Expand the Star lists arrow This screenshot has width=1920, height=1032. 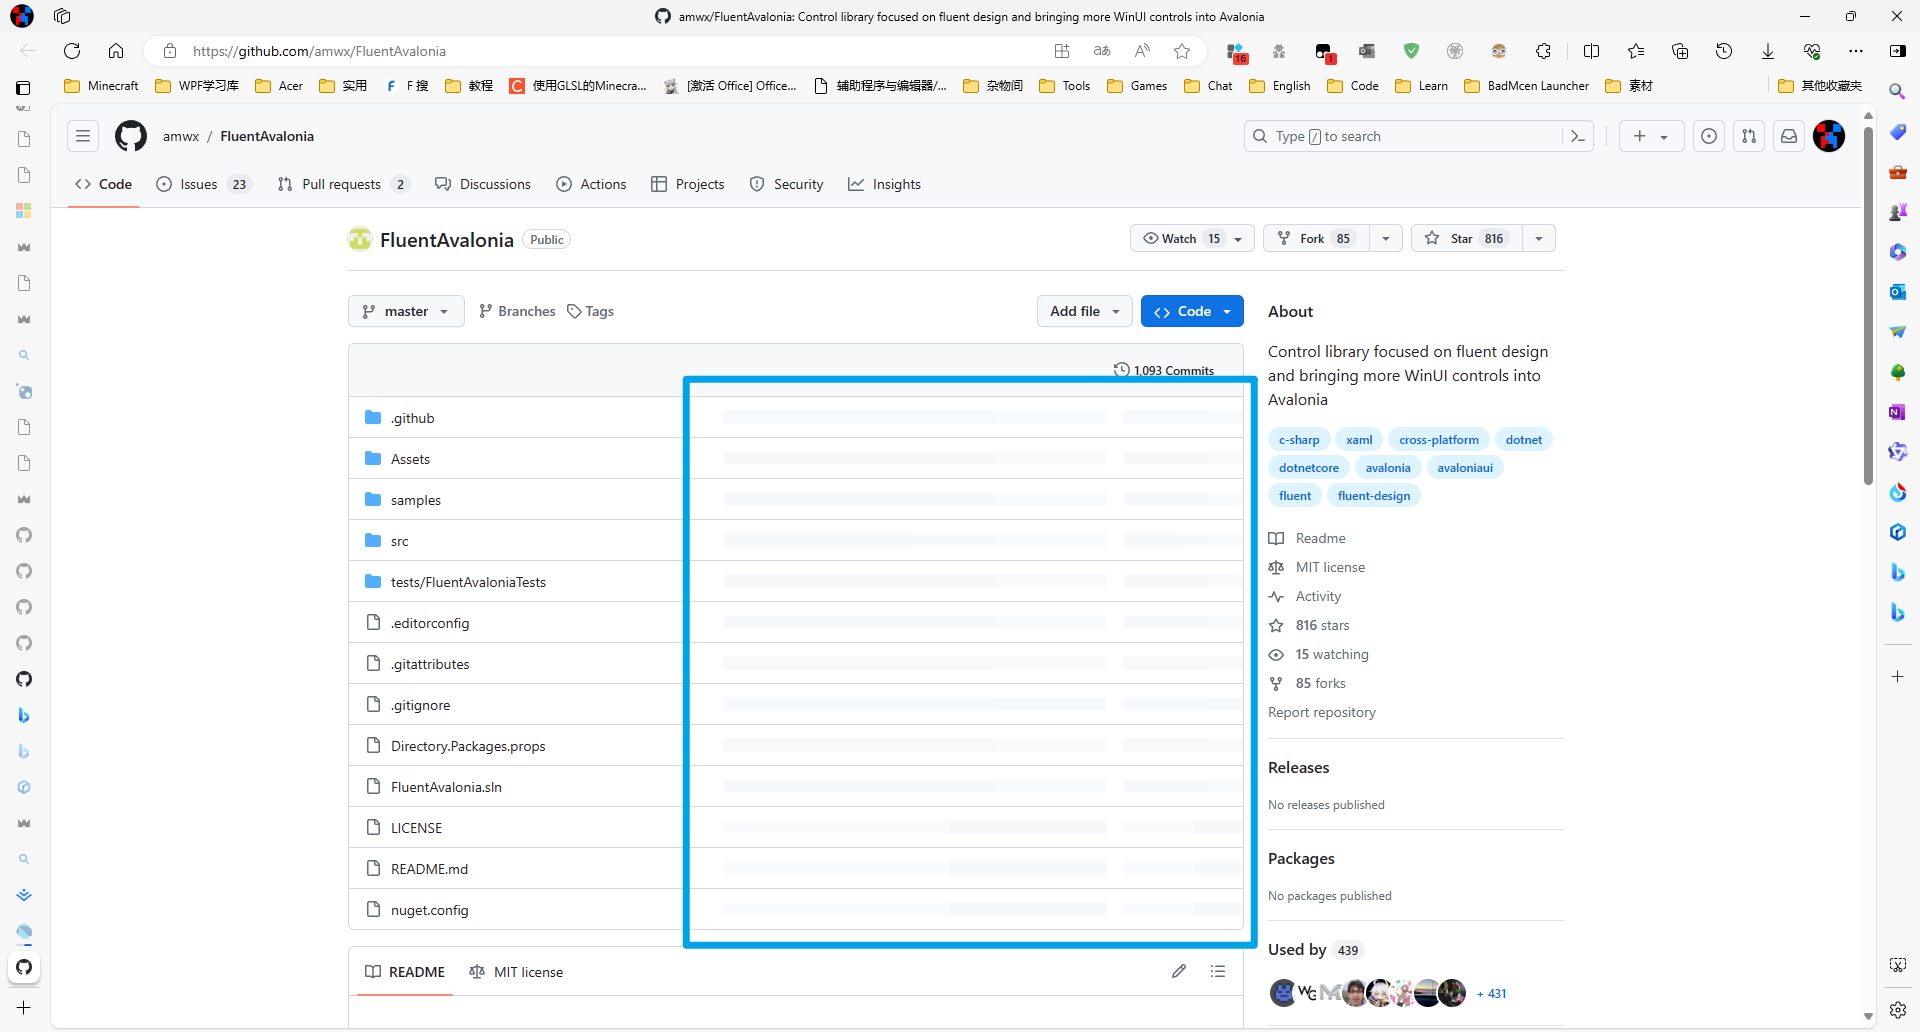coord(1539,238)
